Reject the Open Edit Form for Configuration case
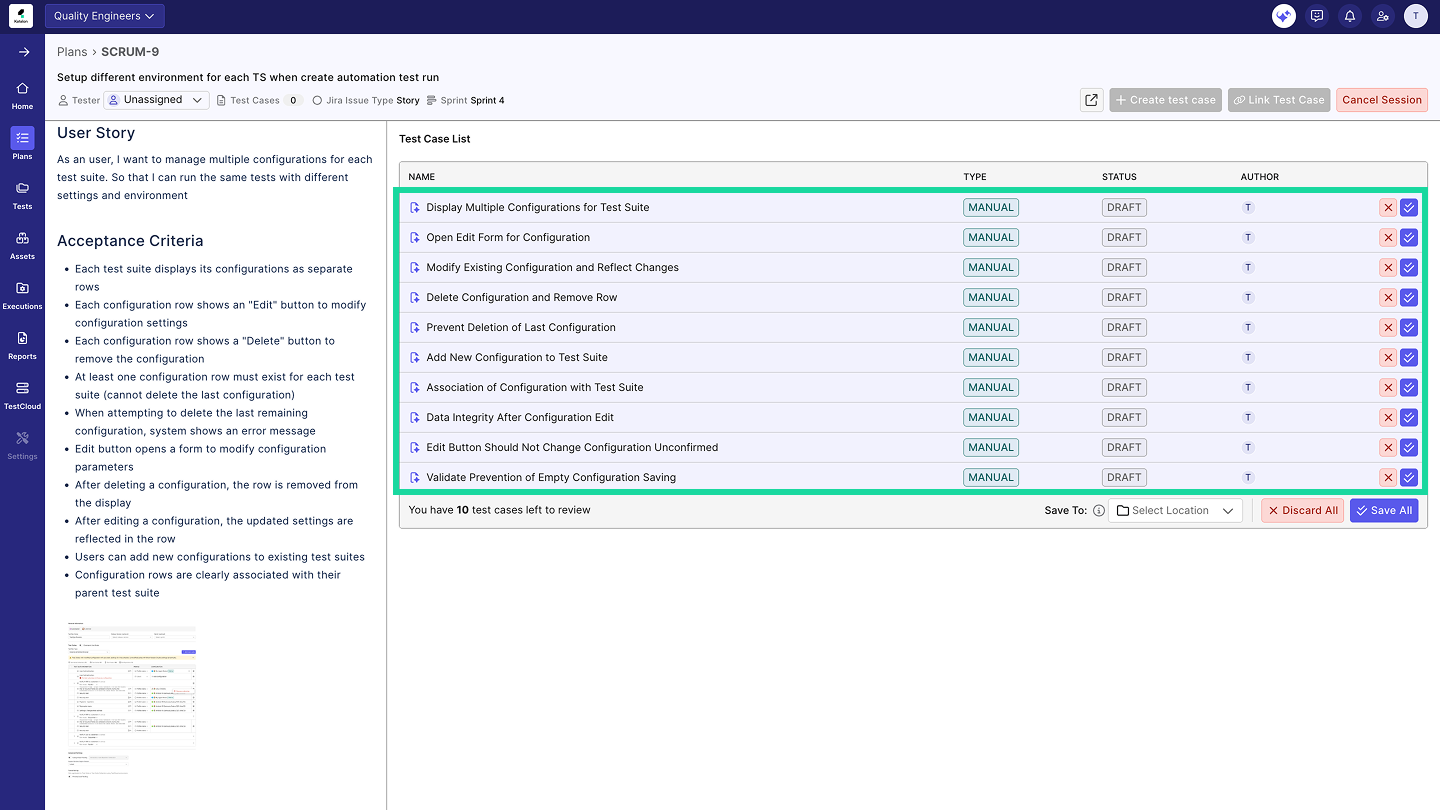The height and width of the screenshot is (810, 1440). coord(1387,238)
